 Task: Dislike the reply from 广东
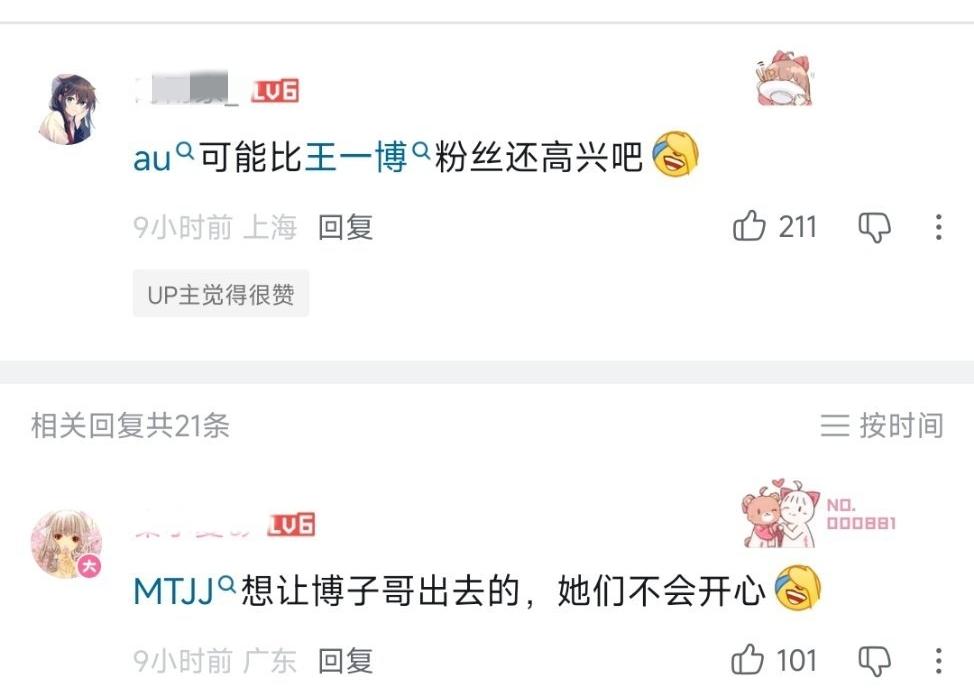click(x=875, y=660)
